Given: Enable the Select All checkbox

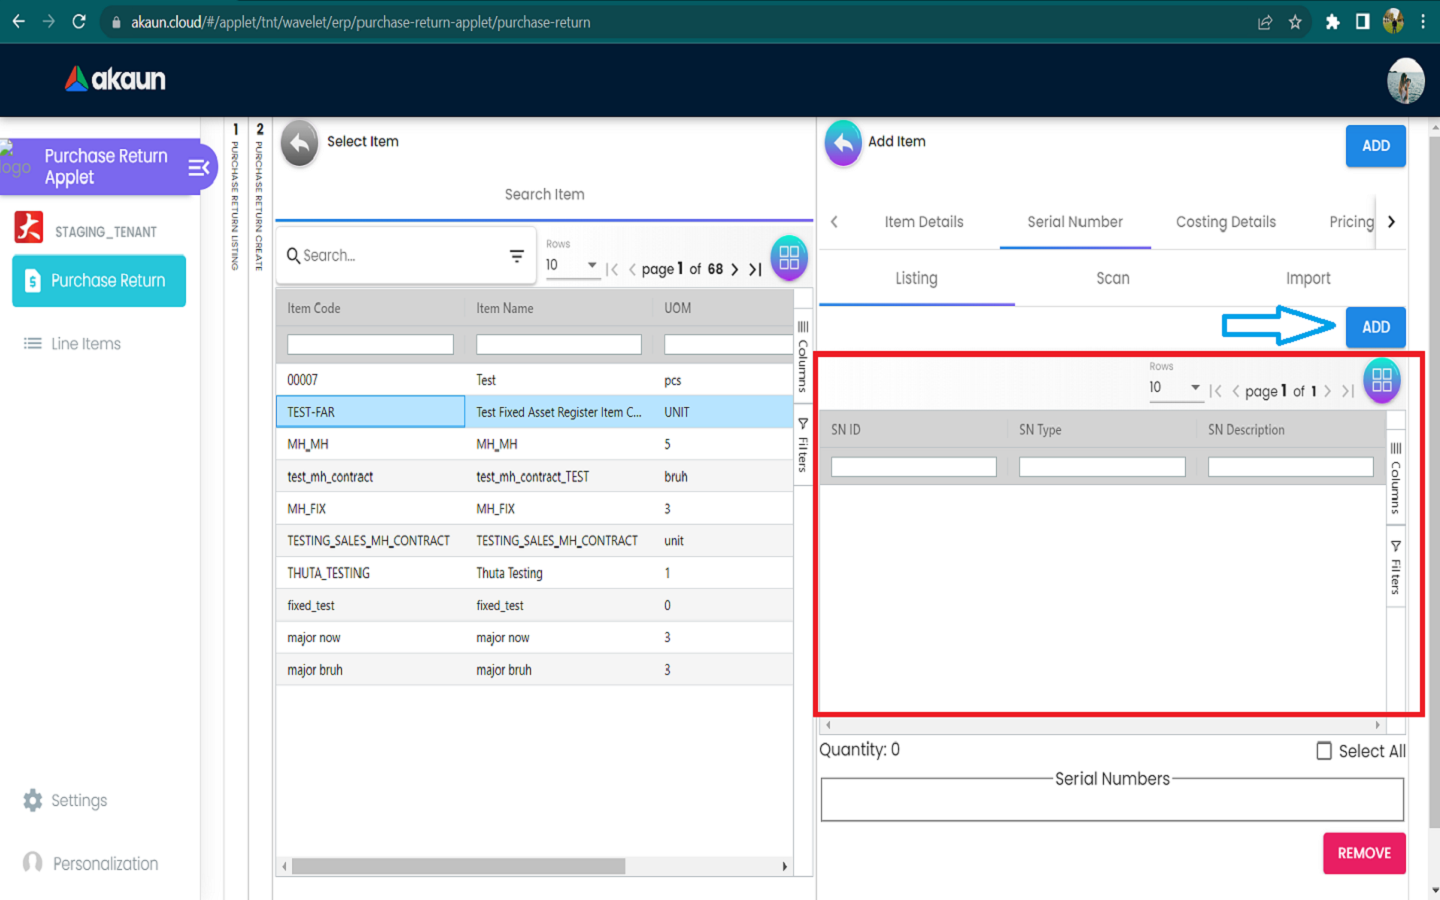Looking at the screenshot, I should [x=1324, y=751].
